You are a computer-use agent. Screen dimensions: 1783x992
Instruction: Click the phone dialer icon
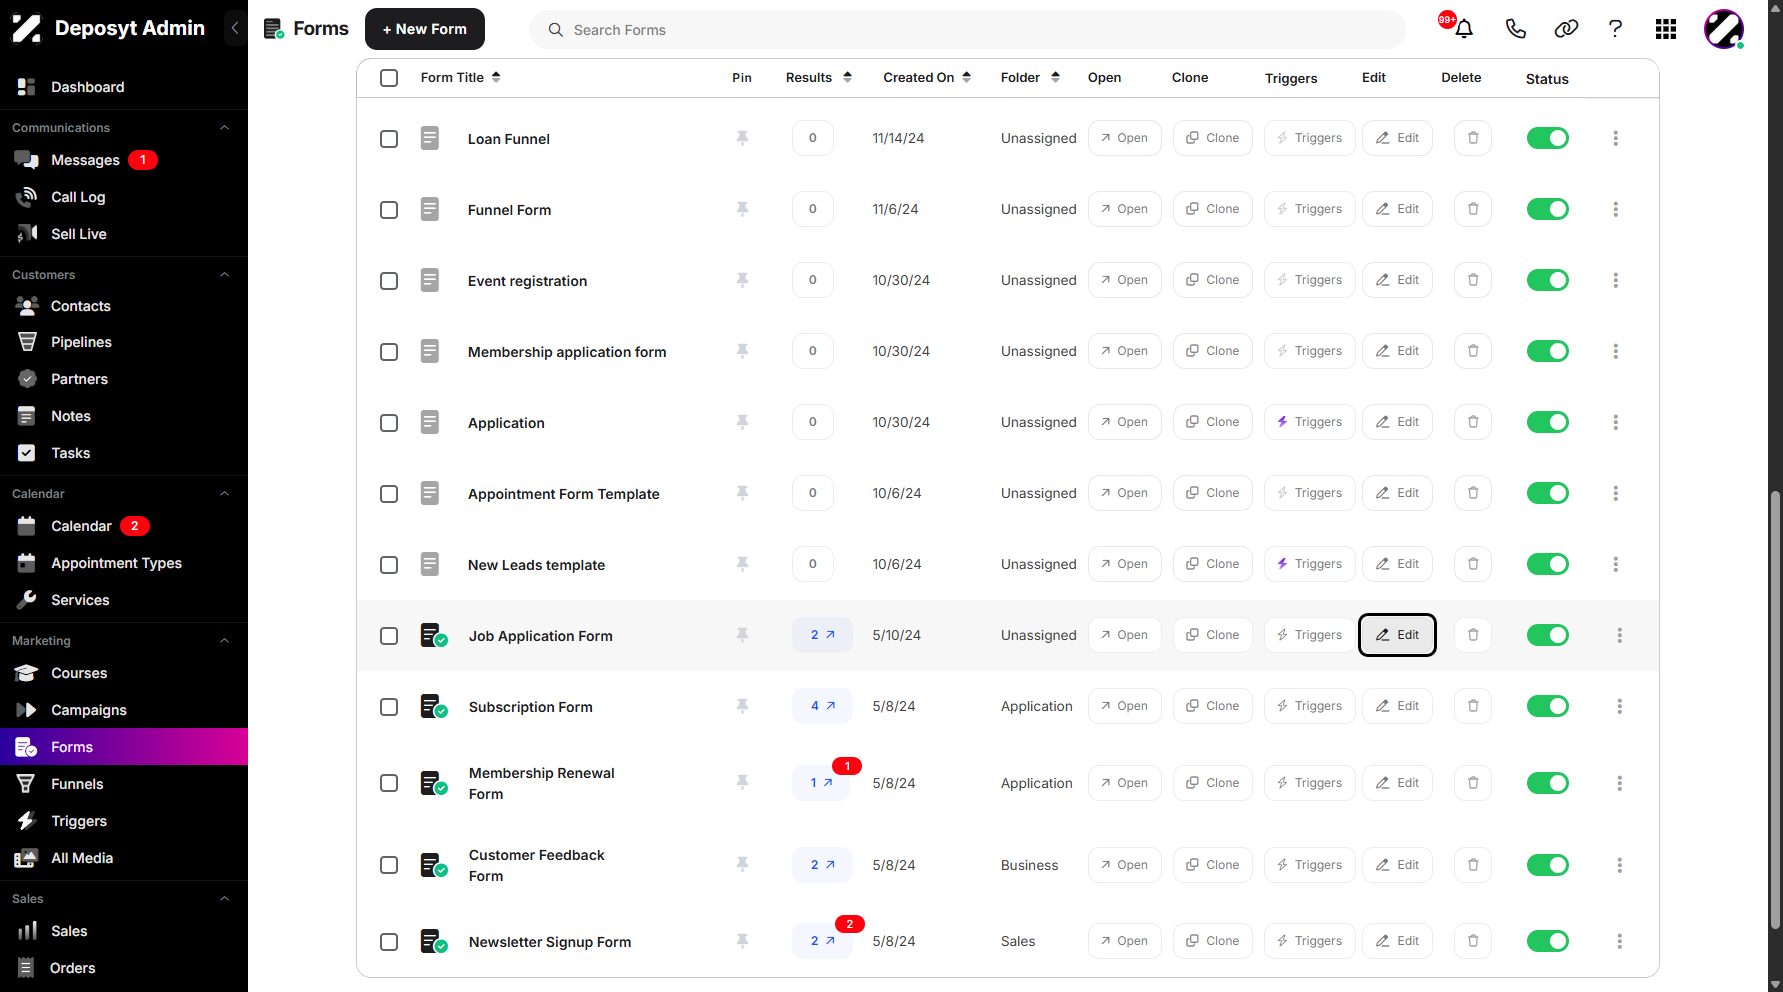1516,29
